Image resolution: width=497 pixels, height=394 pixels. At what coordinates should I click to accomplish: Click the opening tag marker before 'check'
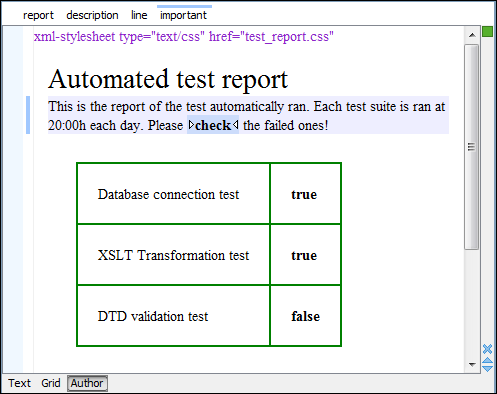(191, 125)
